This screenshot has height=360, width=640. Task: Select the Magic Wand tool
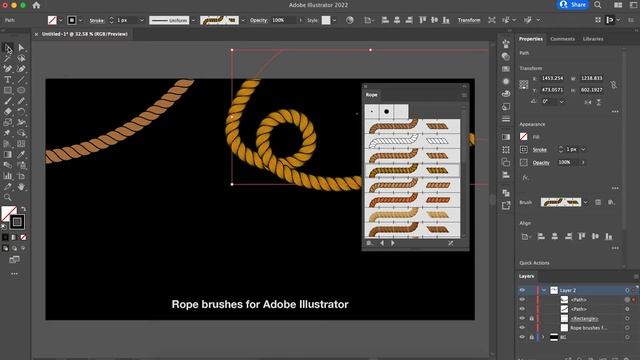(x=7, y=58)
